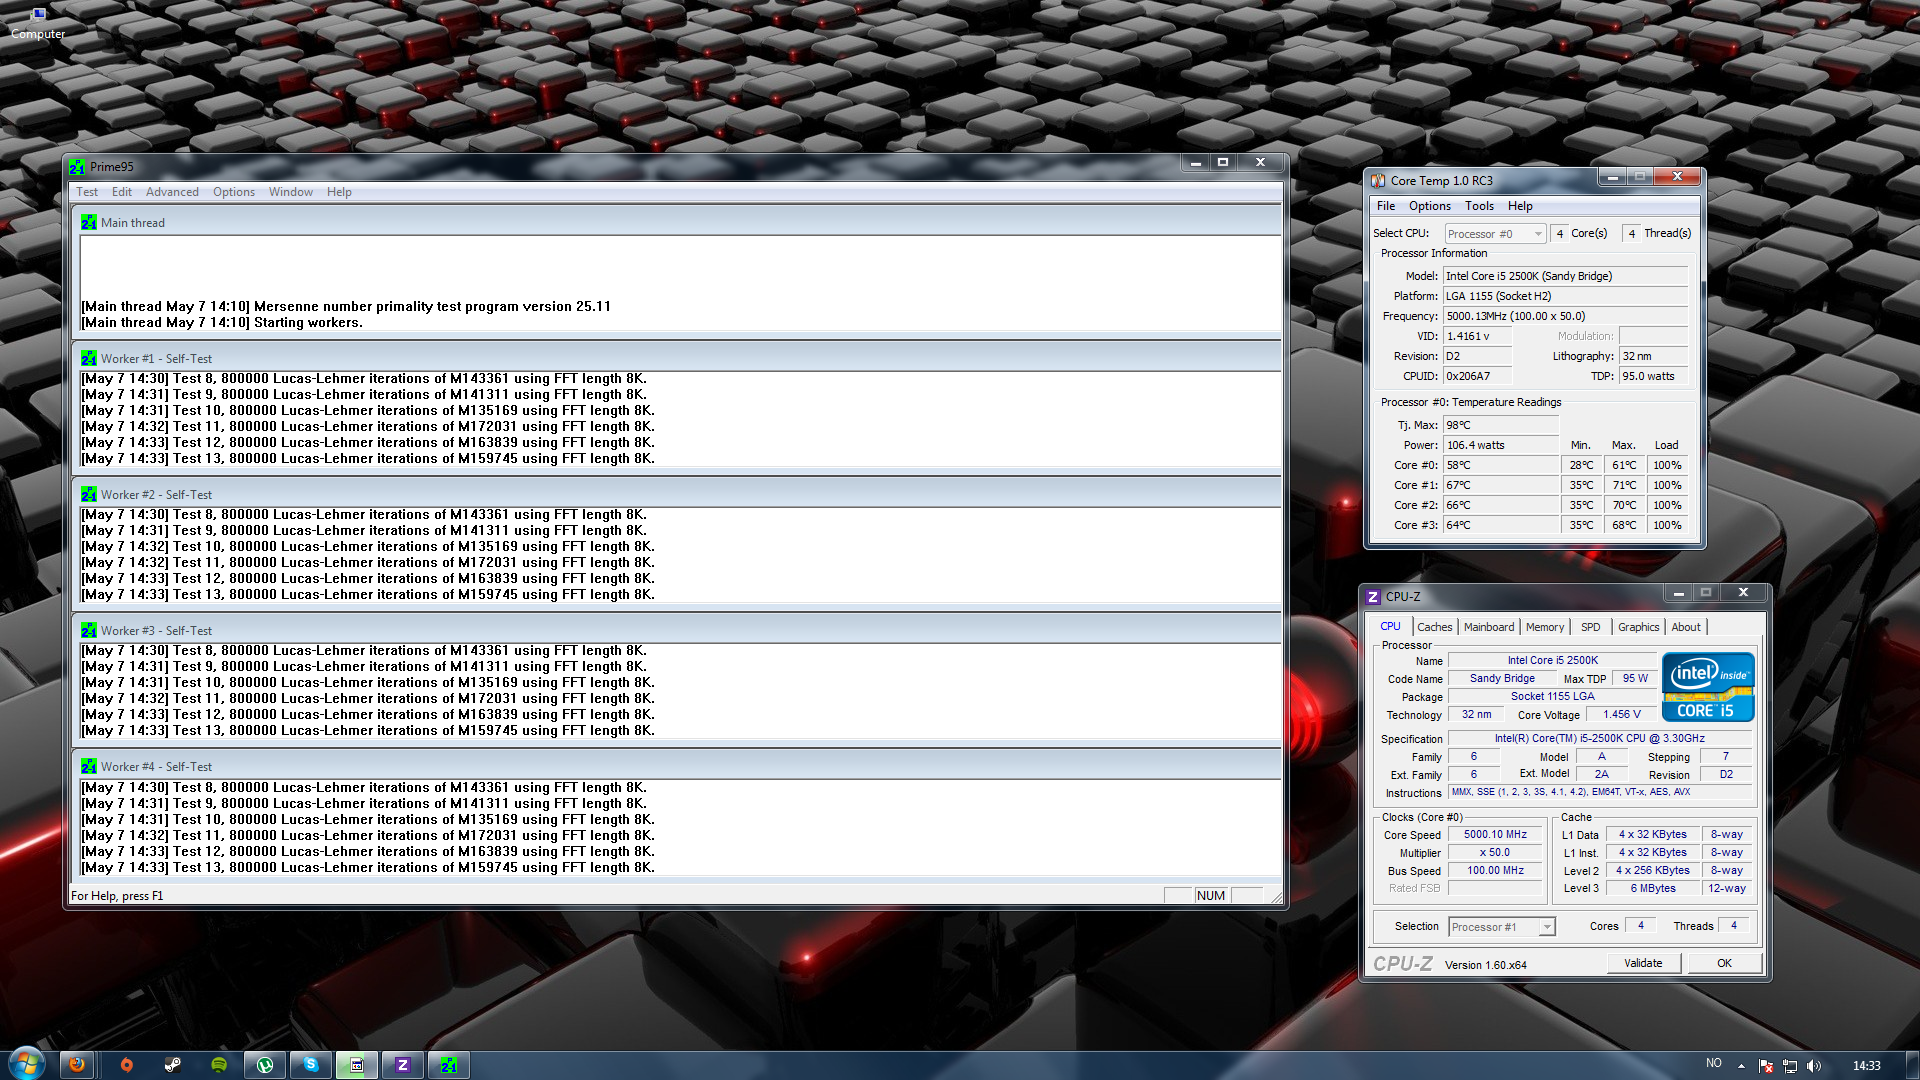Viewport: 1920px width, 1080px height.
Task: Click the Worker #3 Self-Test icon
Action: tap(89, 630)
